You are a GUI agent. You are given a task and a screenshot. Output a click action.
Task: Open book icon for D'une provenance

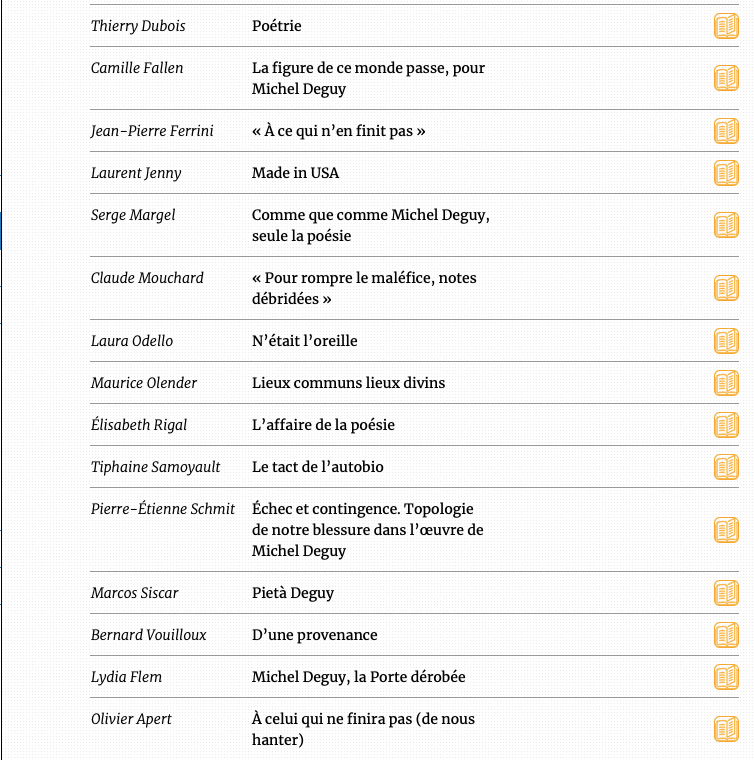point(726,635)
